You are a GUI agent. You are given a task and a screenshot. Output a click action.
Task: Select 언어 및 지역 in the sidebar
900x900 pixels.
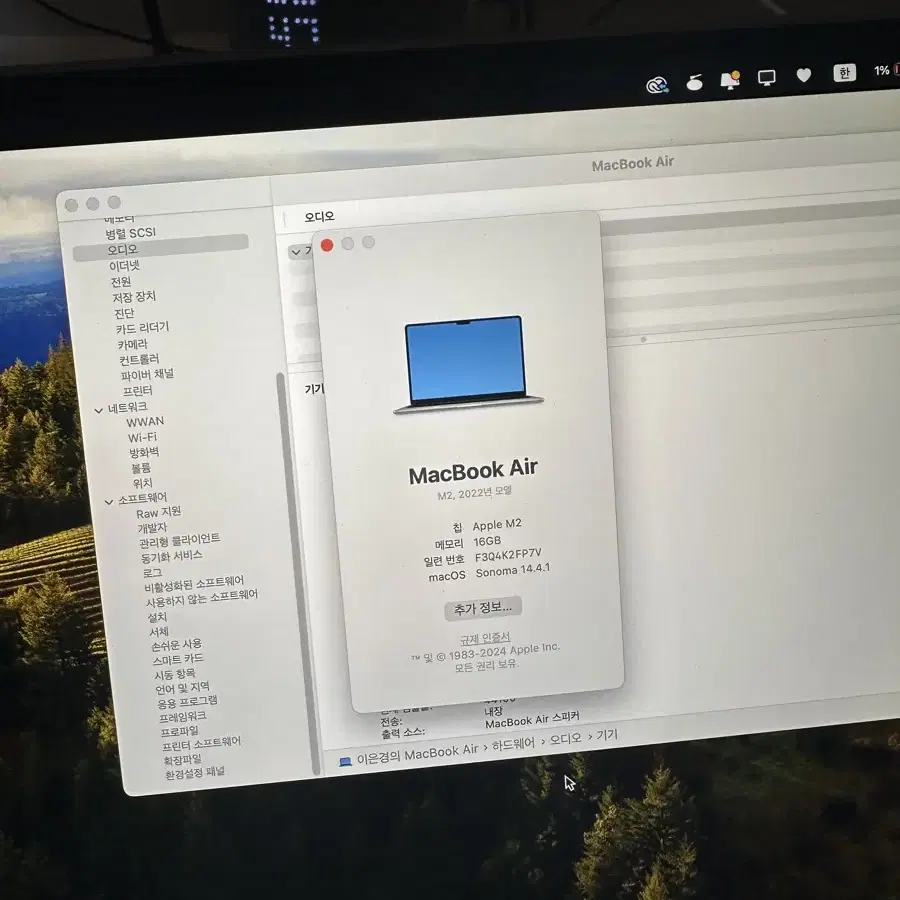coord(183,688)
